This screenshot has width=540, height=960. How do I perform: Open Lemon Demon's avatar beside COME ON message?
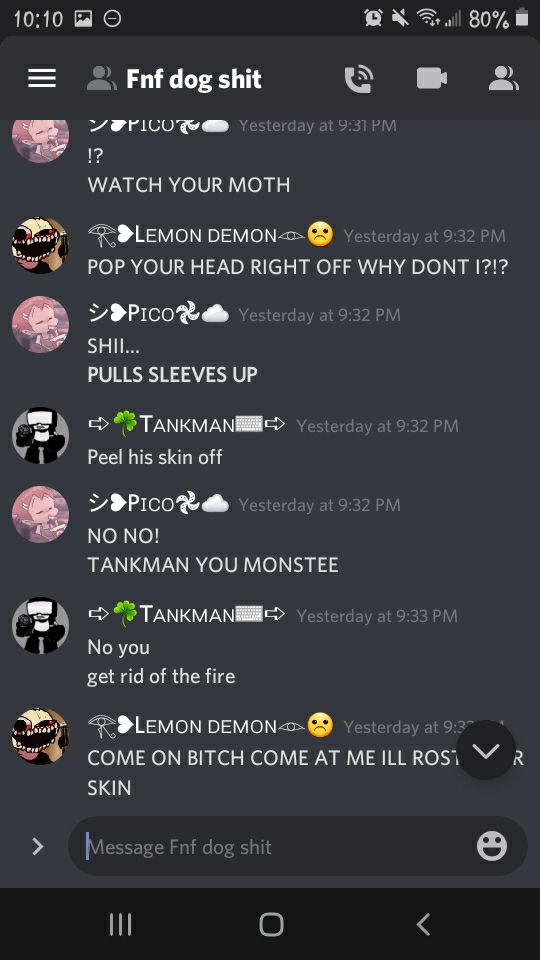(40, 736)
